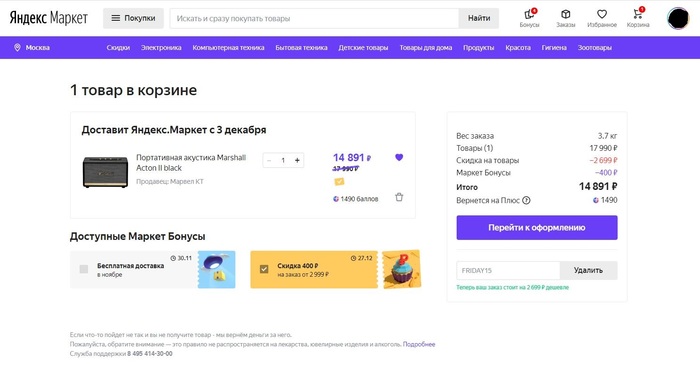Image resolution: width=700 pixels, height=386 pixels.
Task: Click the Бесплатная доставка coupon image
Action: click(217, 269)
